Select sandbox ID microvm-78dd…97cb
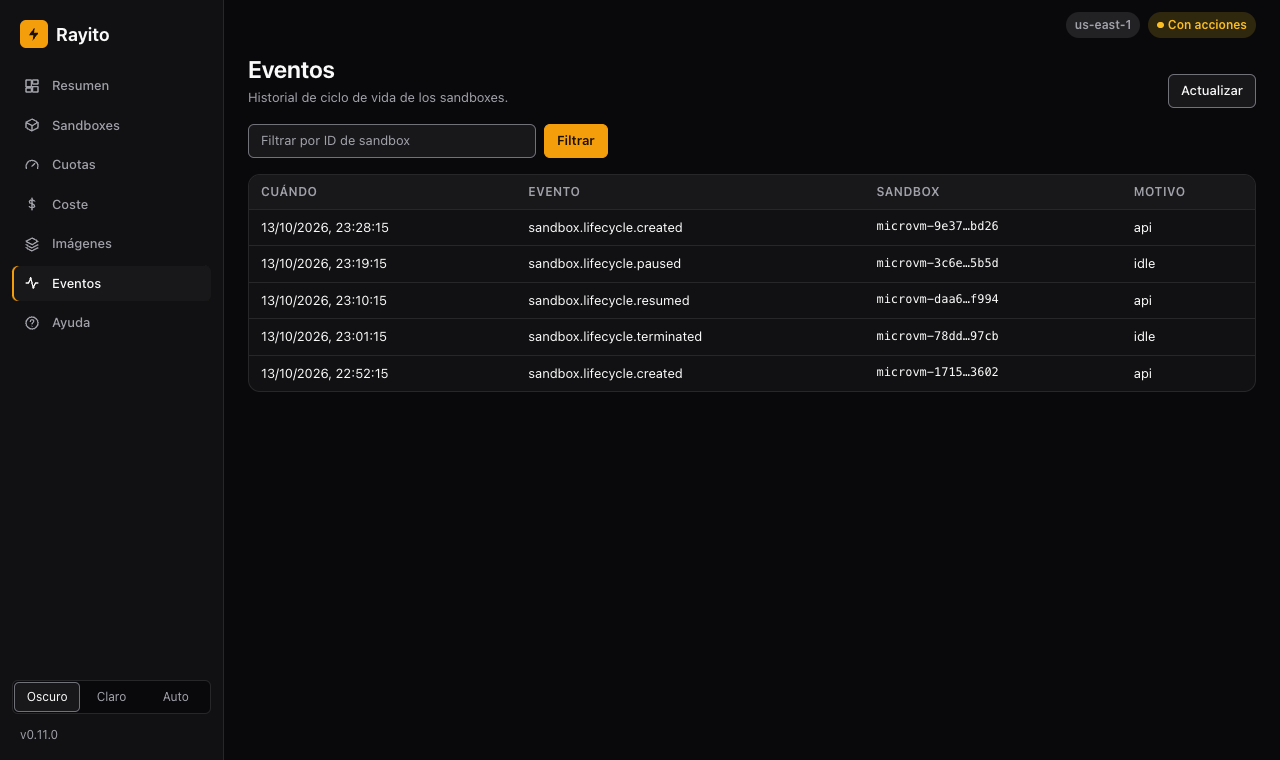 (x=937, y=337)
